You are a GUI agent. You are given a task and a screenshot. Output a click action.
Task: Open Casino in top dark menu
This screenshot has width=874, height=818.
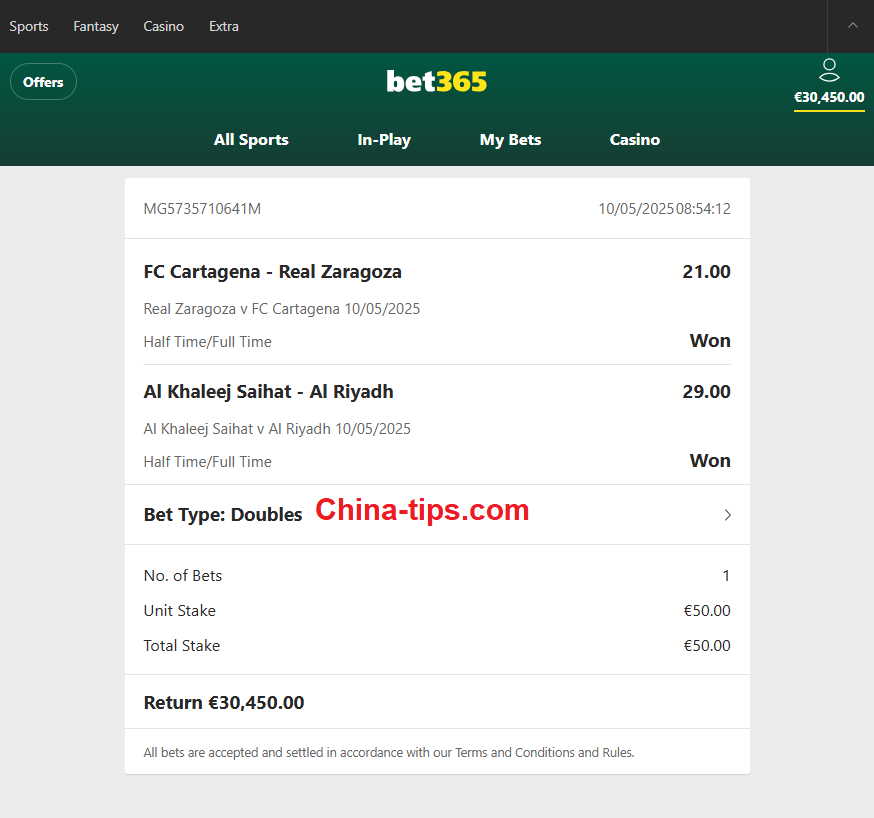pos(163,26)
